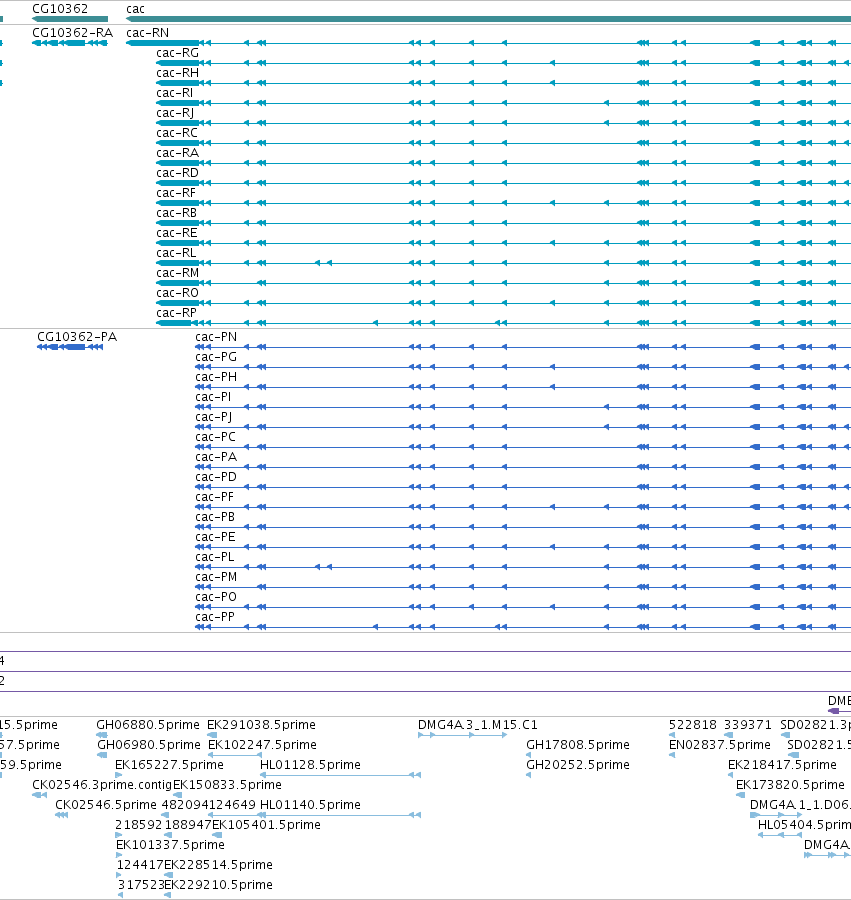Click the cac-PI protein label

click(213, 397)
